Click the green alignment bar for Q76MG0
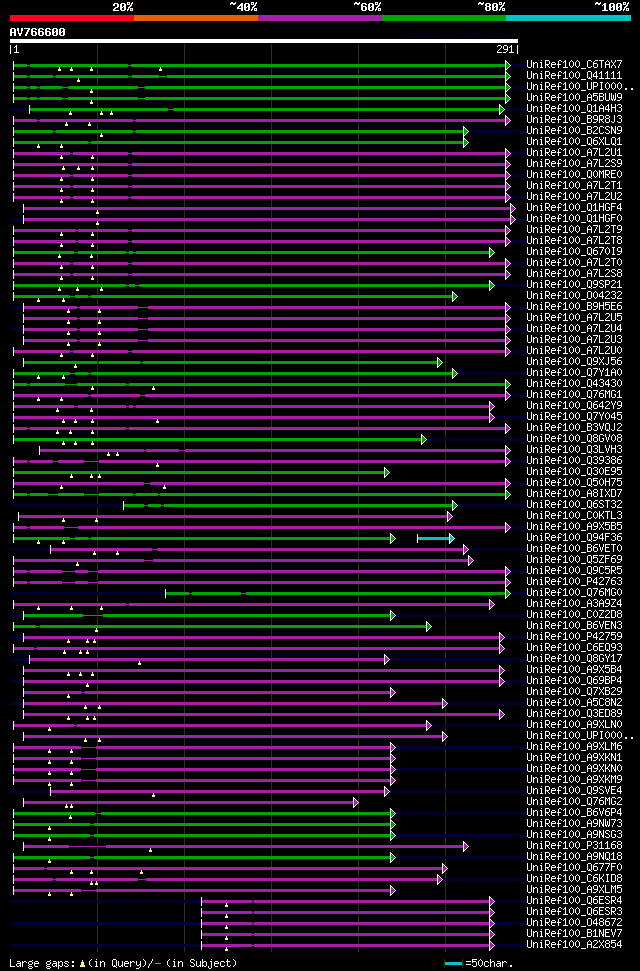The height and width of the screenshot is (971, 640). click(338, 593)
